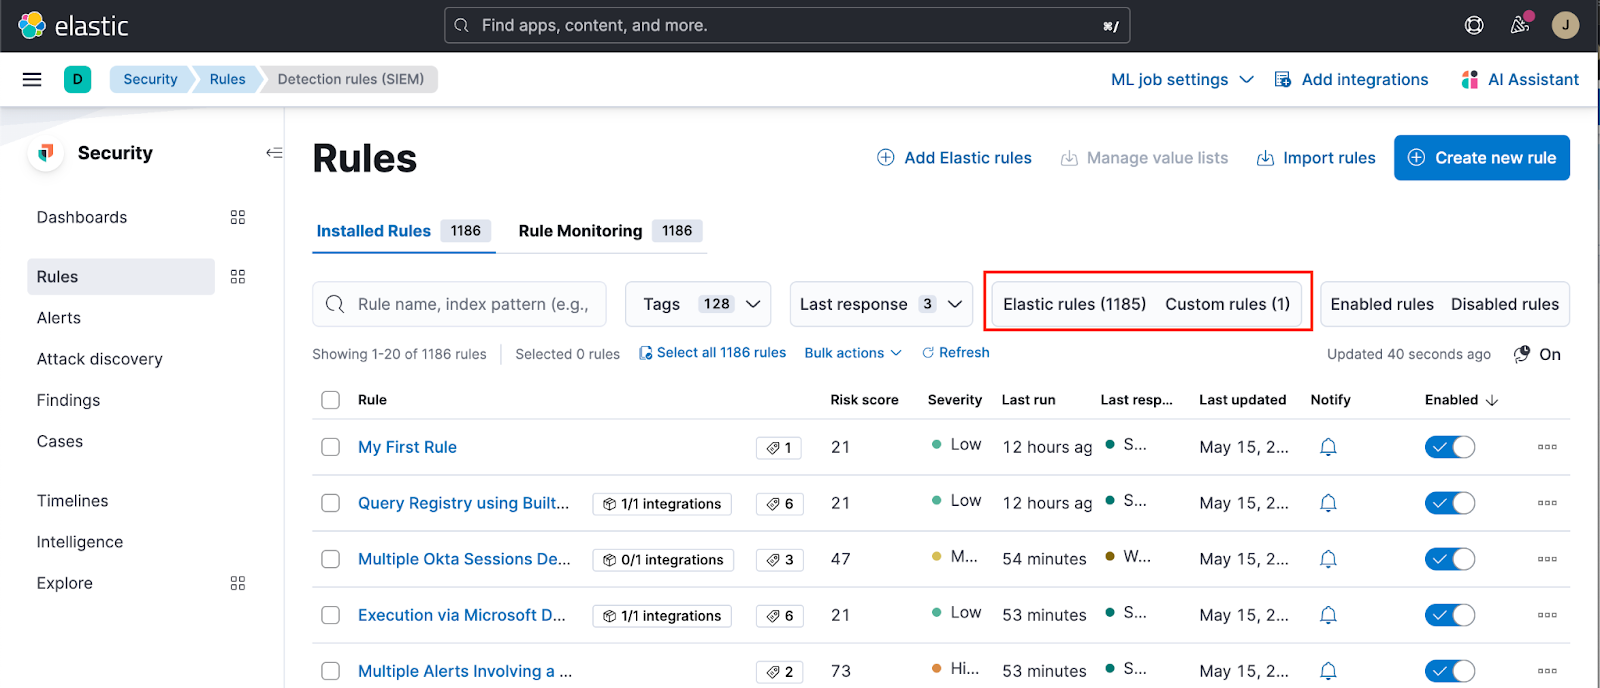Open ML job settings dropdown
This screenshot has height=688, width=1600.
click(x=1182, y=79)
